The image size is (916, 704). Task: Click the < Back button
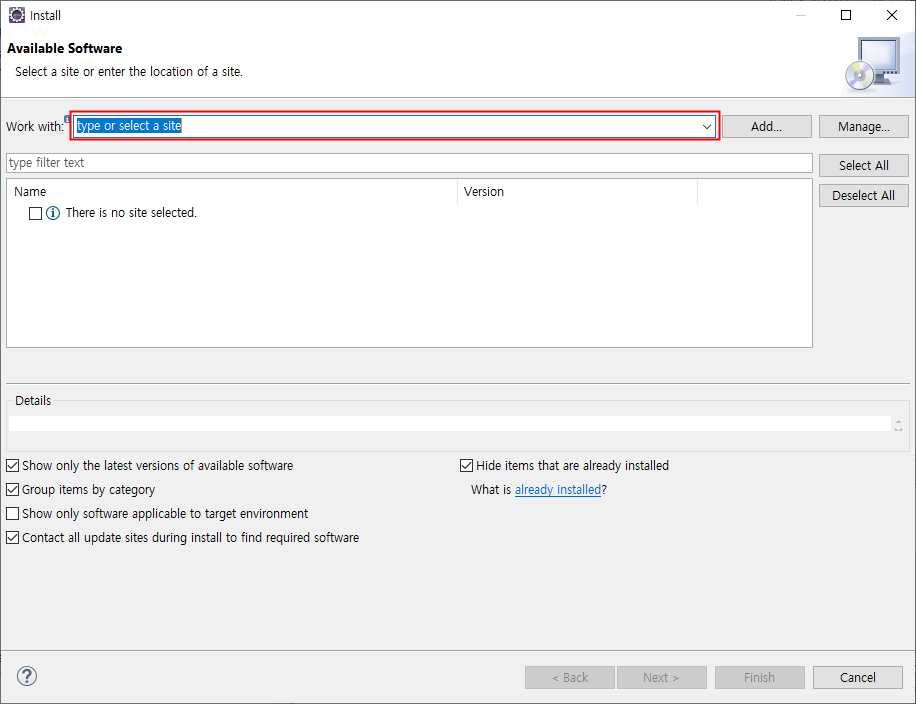click(570, 678)
